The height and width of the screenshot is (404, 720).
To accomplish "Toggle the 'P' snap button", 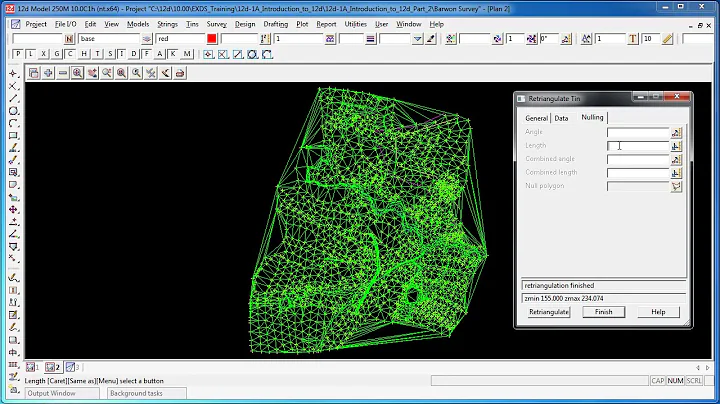I will 17,54.
